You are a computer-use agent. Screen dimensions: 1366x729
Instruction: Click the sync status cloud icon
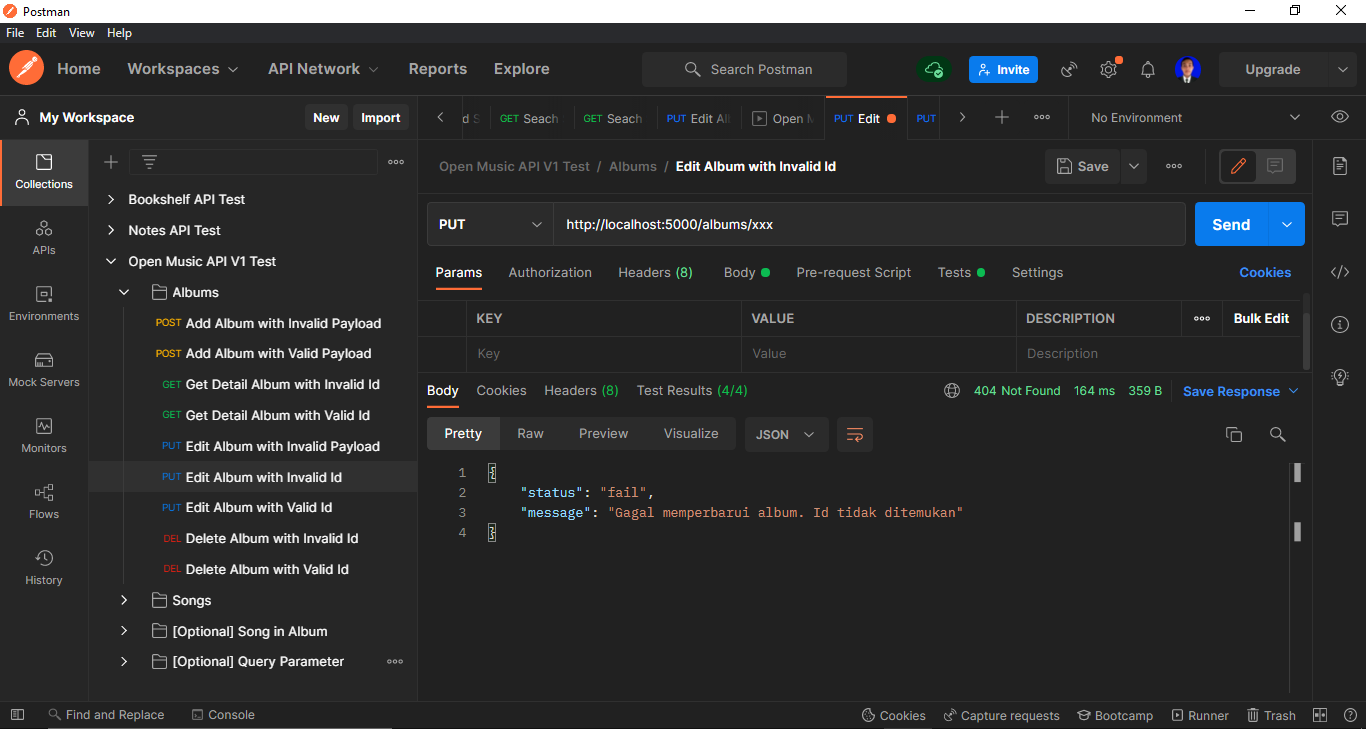(934, 69)
